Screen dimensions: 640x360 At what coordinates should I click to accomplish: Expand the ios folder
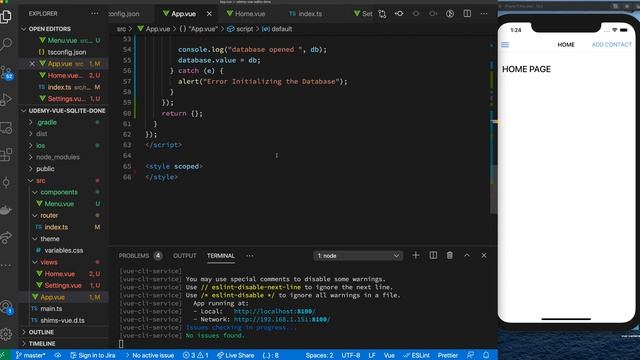[40, 146]
